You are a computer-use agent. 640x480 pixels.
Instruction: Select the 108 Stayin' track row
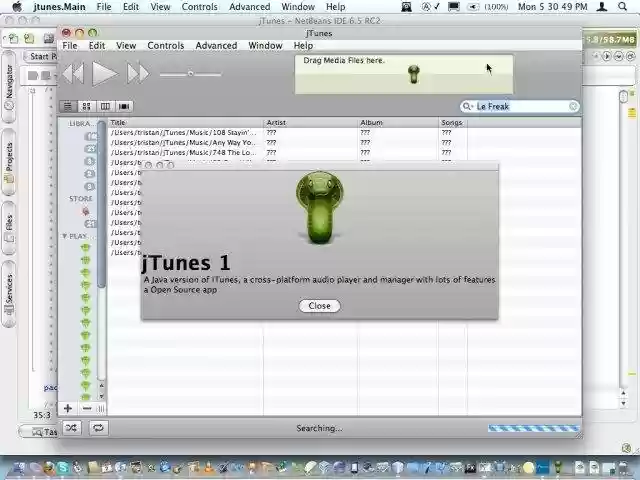[344, 133]
